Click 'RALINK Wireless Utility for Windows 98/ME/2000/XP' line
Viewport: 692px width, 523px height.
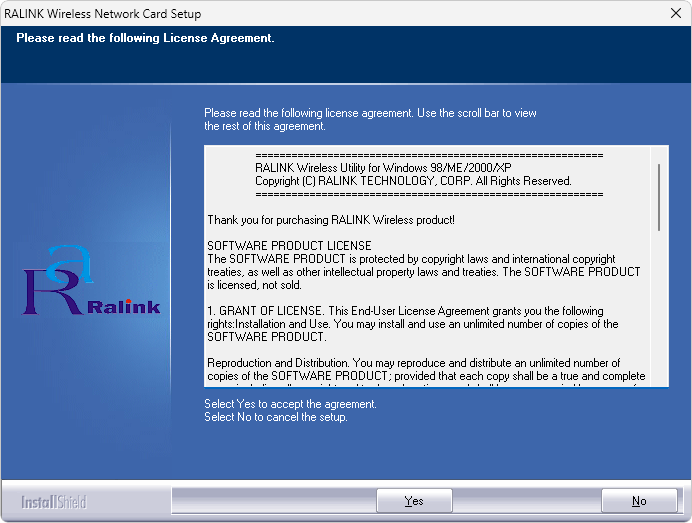[x=383, y=168]
